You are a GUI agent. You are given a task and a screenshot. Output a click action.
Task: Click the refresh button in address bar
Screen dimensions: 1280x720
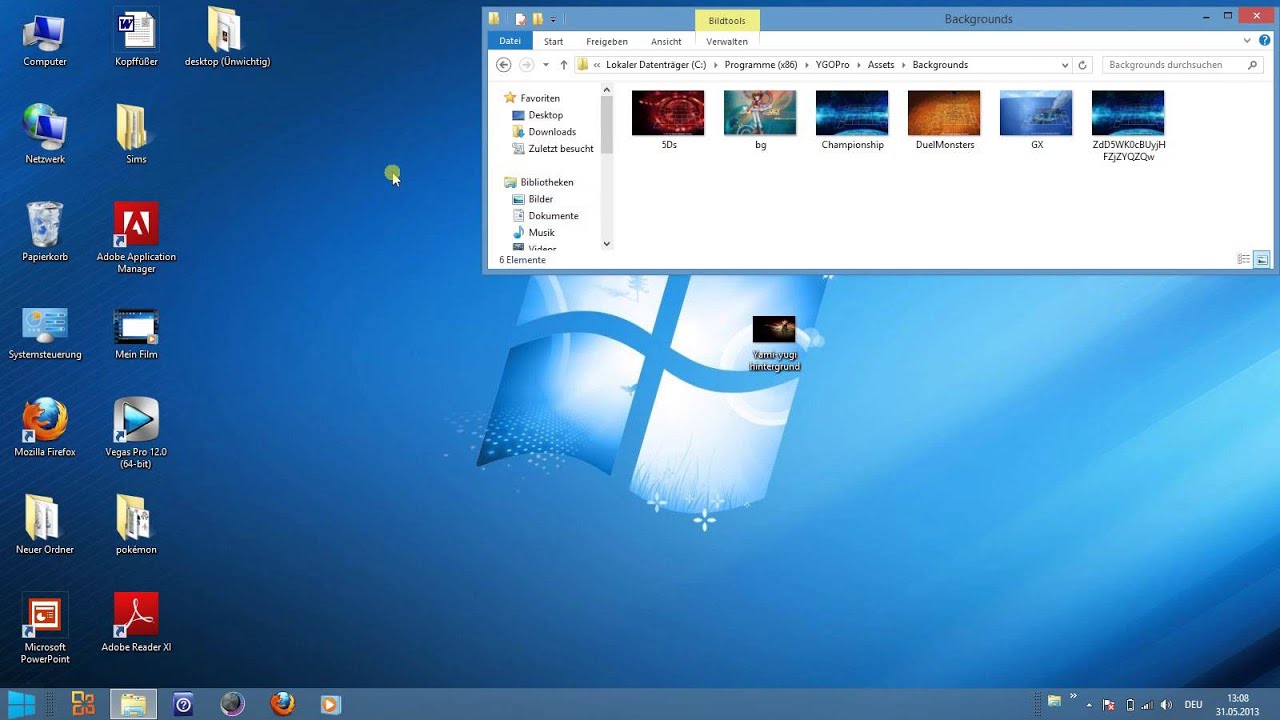click(1082, 65)
